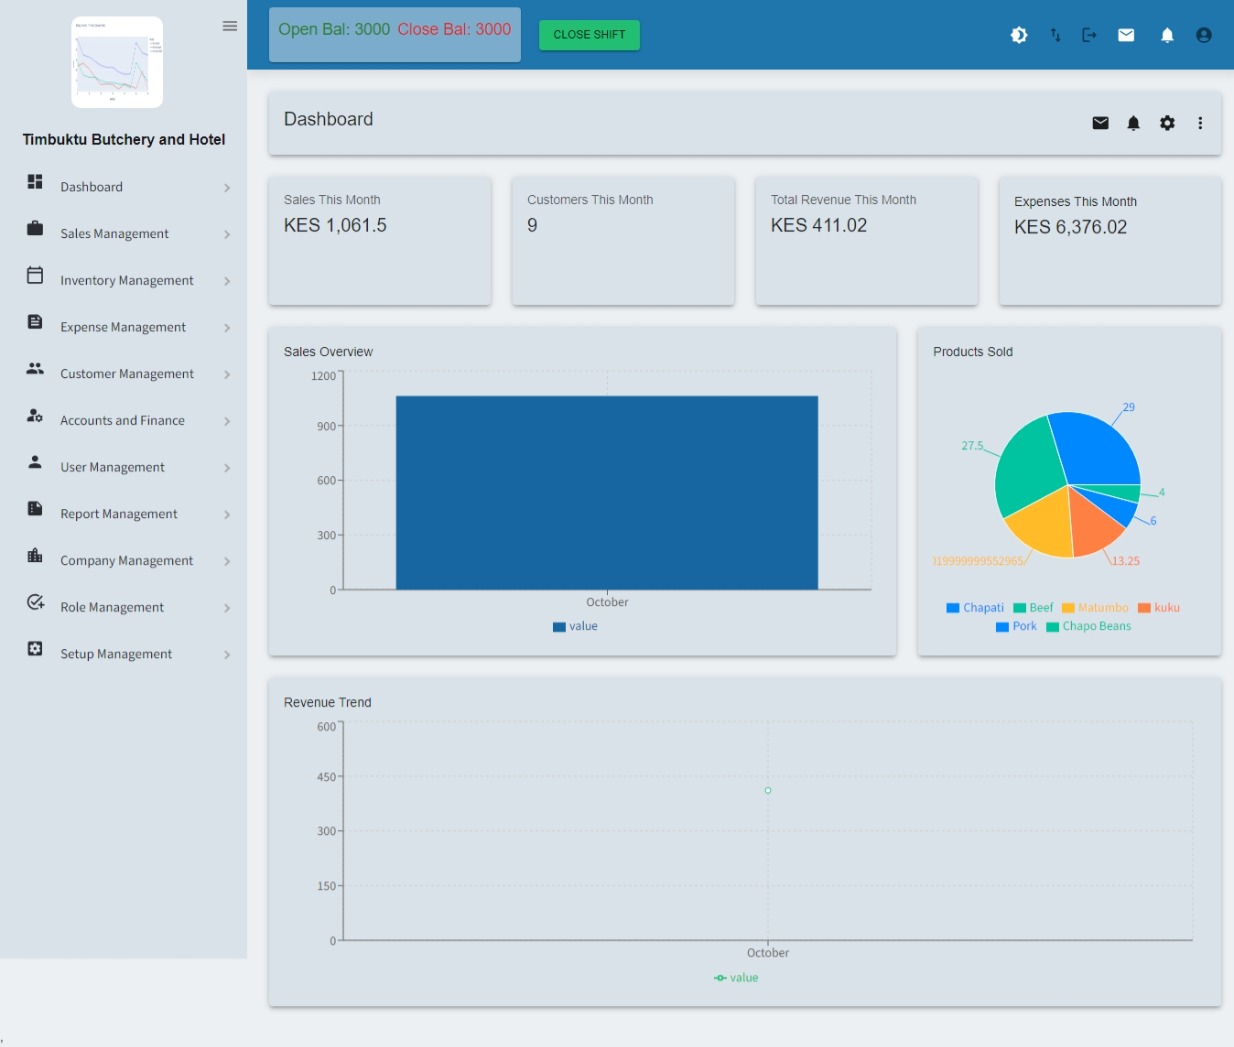Select Accounts and Finance in sidebar
Viewport: 1234px width, 1047px height.
pyautogui.click(x=122, y=421)
